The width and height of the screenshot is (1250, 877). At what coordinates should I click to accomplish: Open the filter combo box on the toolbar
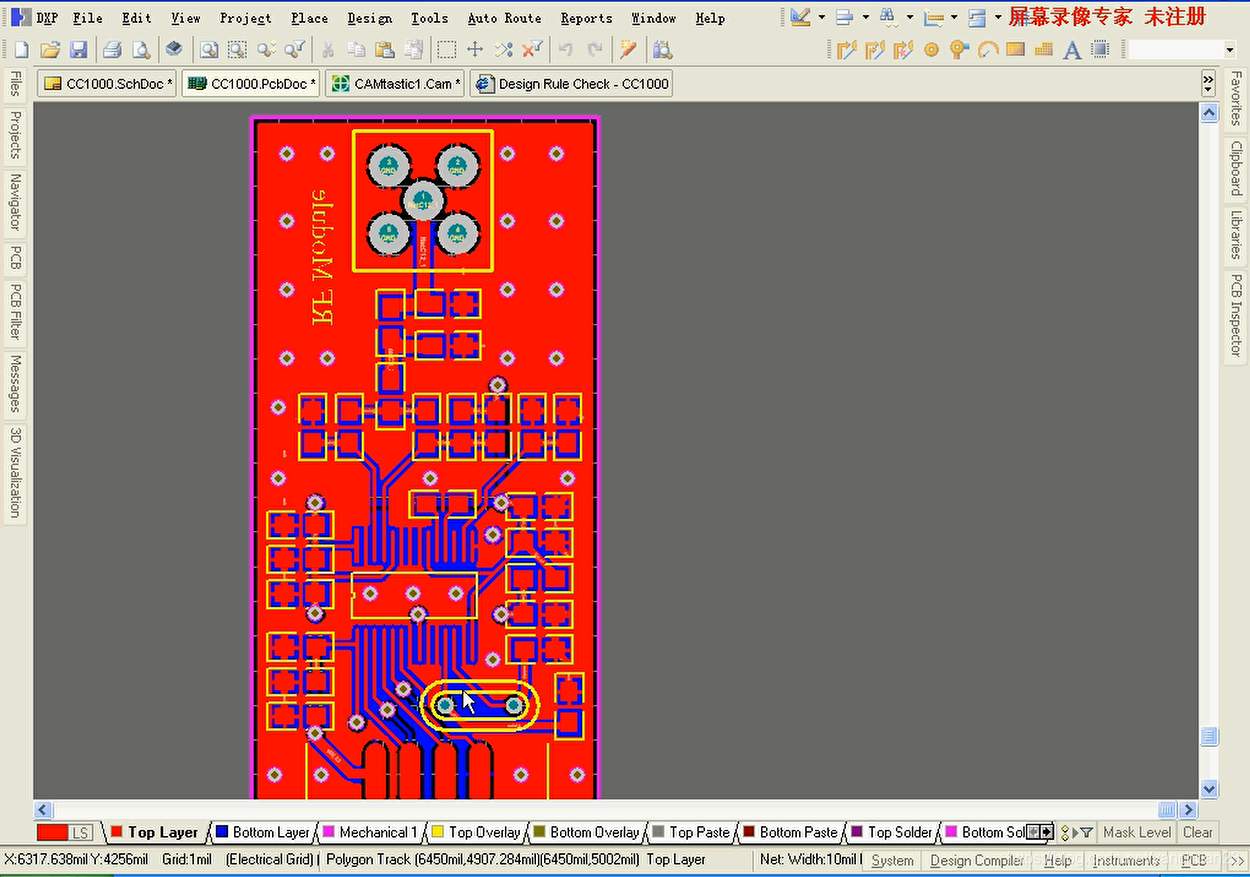pyautogui.click(x=1180, y=49)
